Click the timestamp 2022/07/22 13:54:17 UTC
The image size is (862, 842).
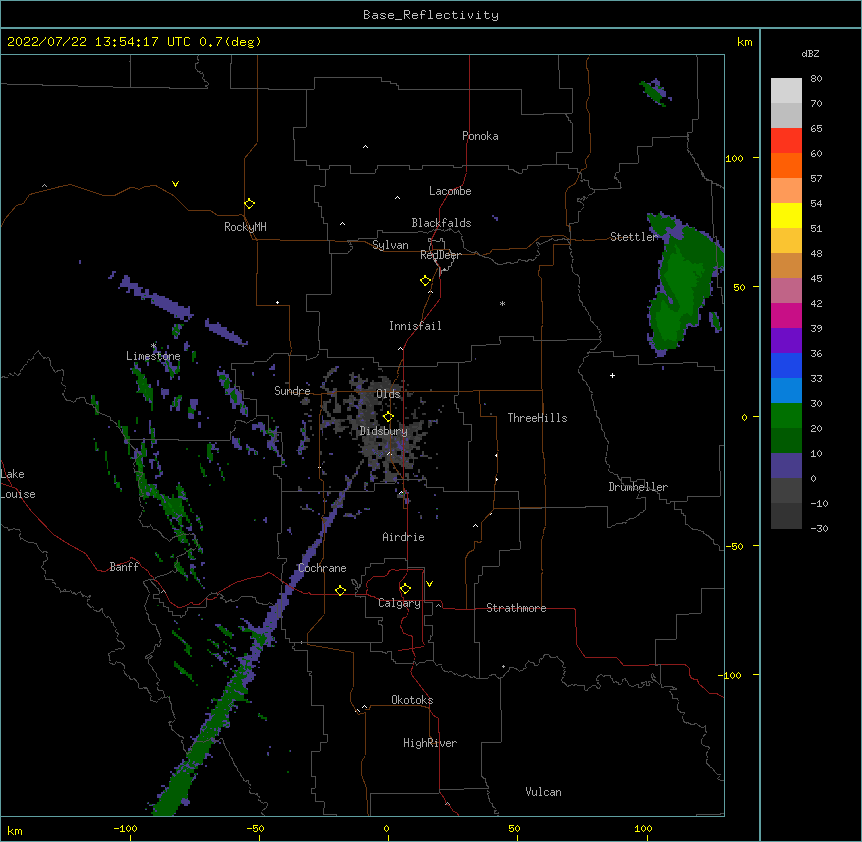point(99,42)
